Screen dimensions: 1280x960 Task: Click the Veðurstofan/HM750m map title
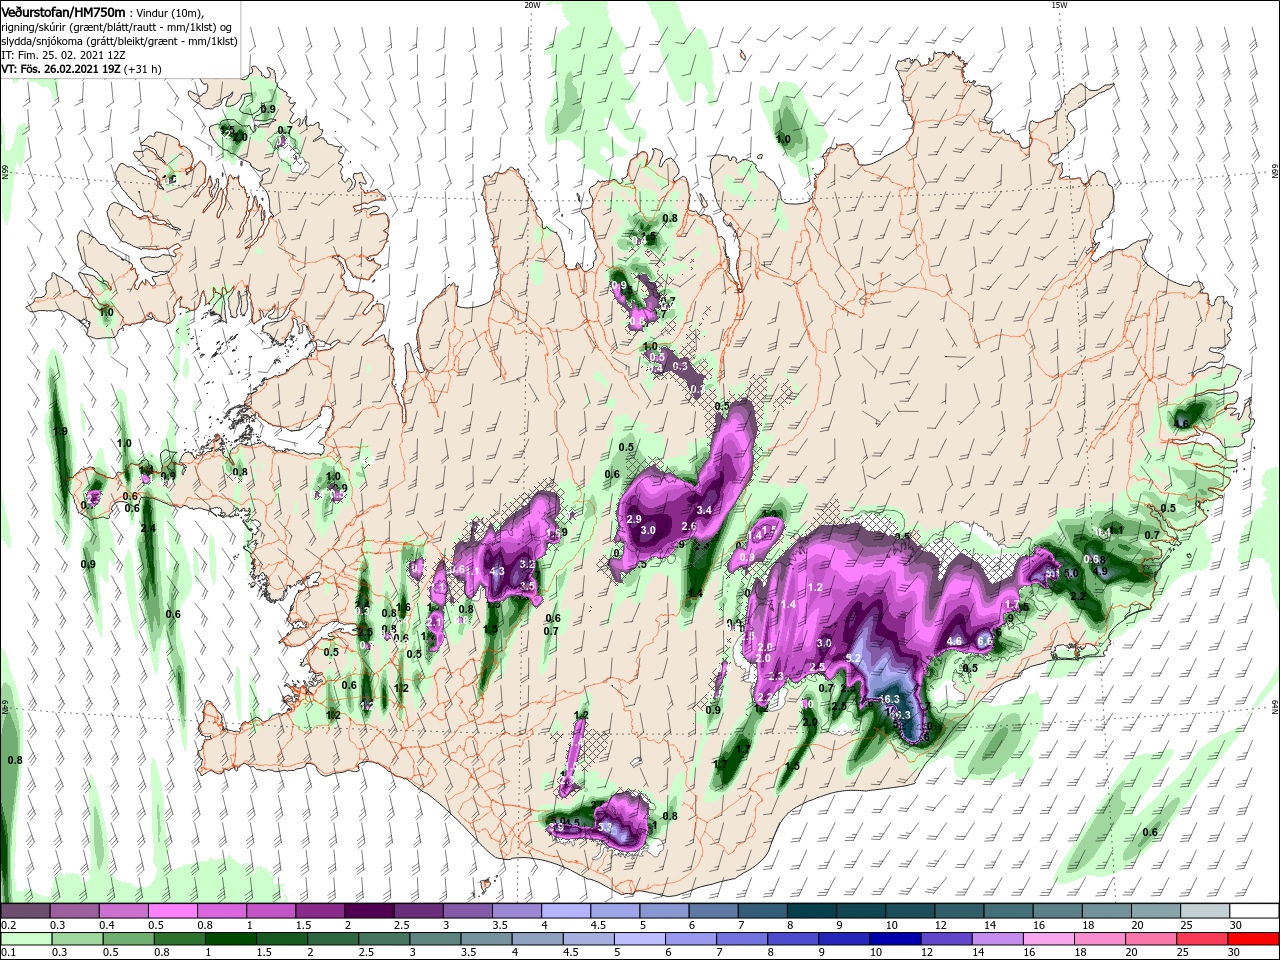[63, 11]
